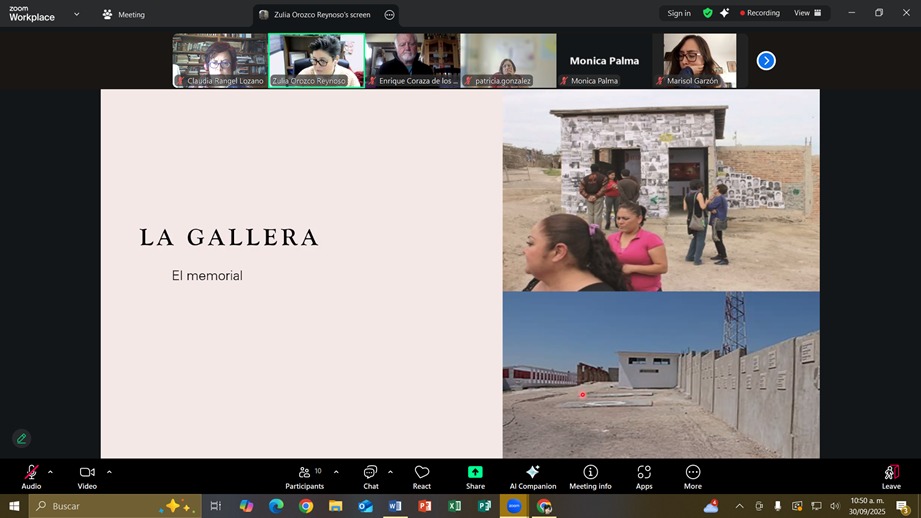Leave the meeting
Screen dimensions: 921x518
[890, 476]
